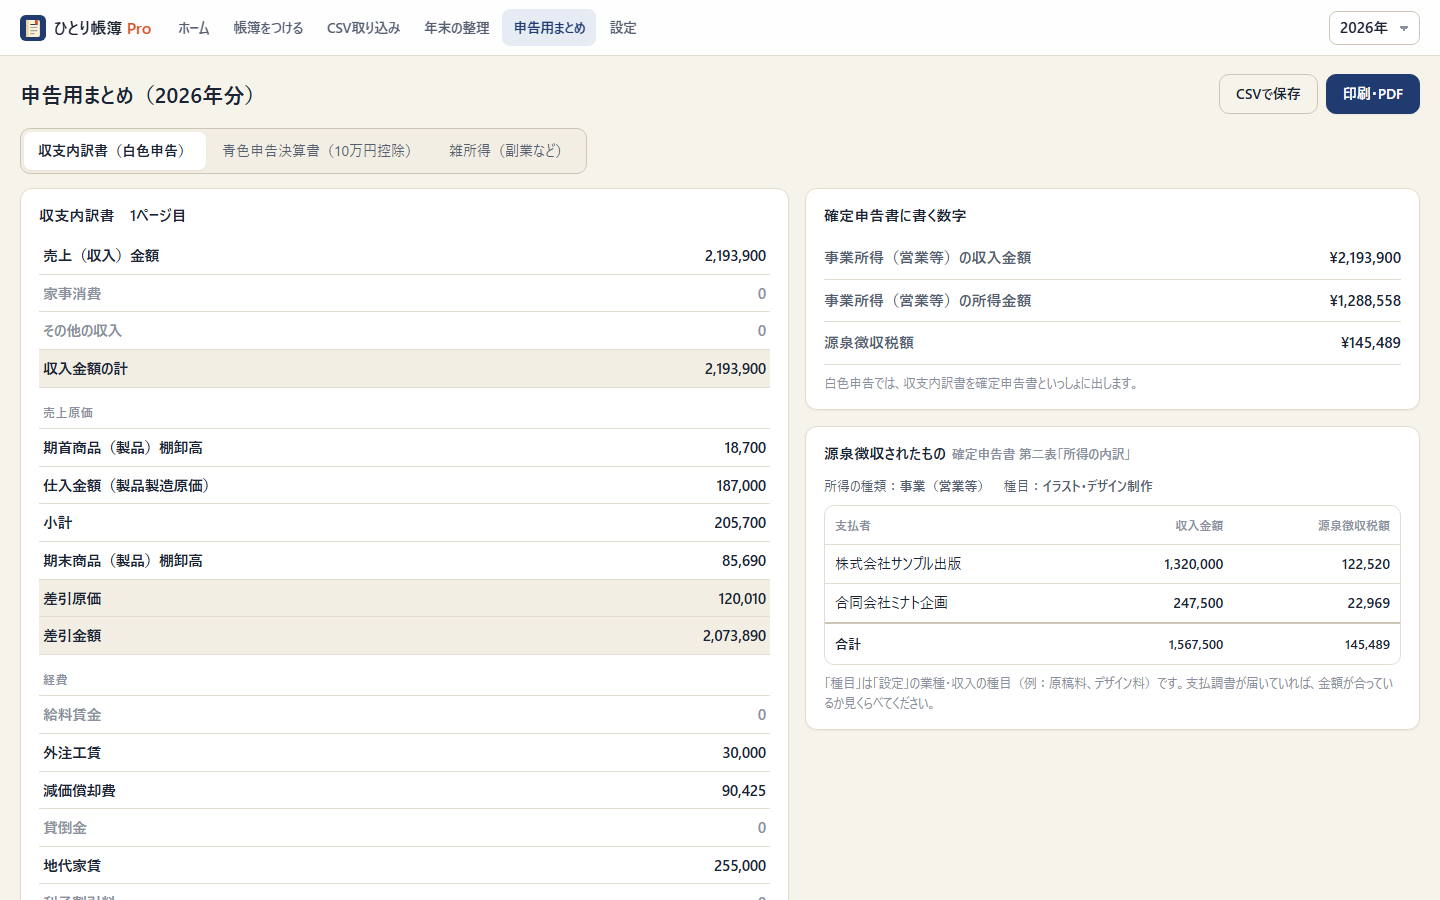
Task: Click the 源泉徴収されたもの section heading
Action: click(885, 454)
